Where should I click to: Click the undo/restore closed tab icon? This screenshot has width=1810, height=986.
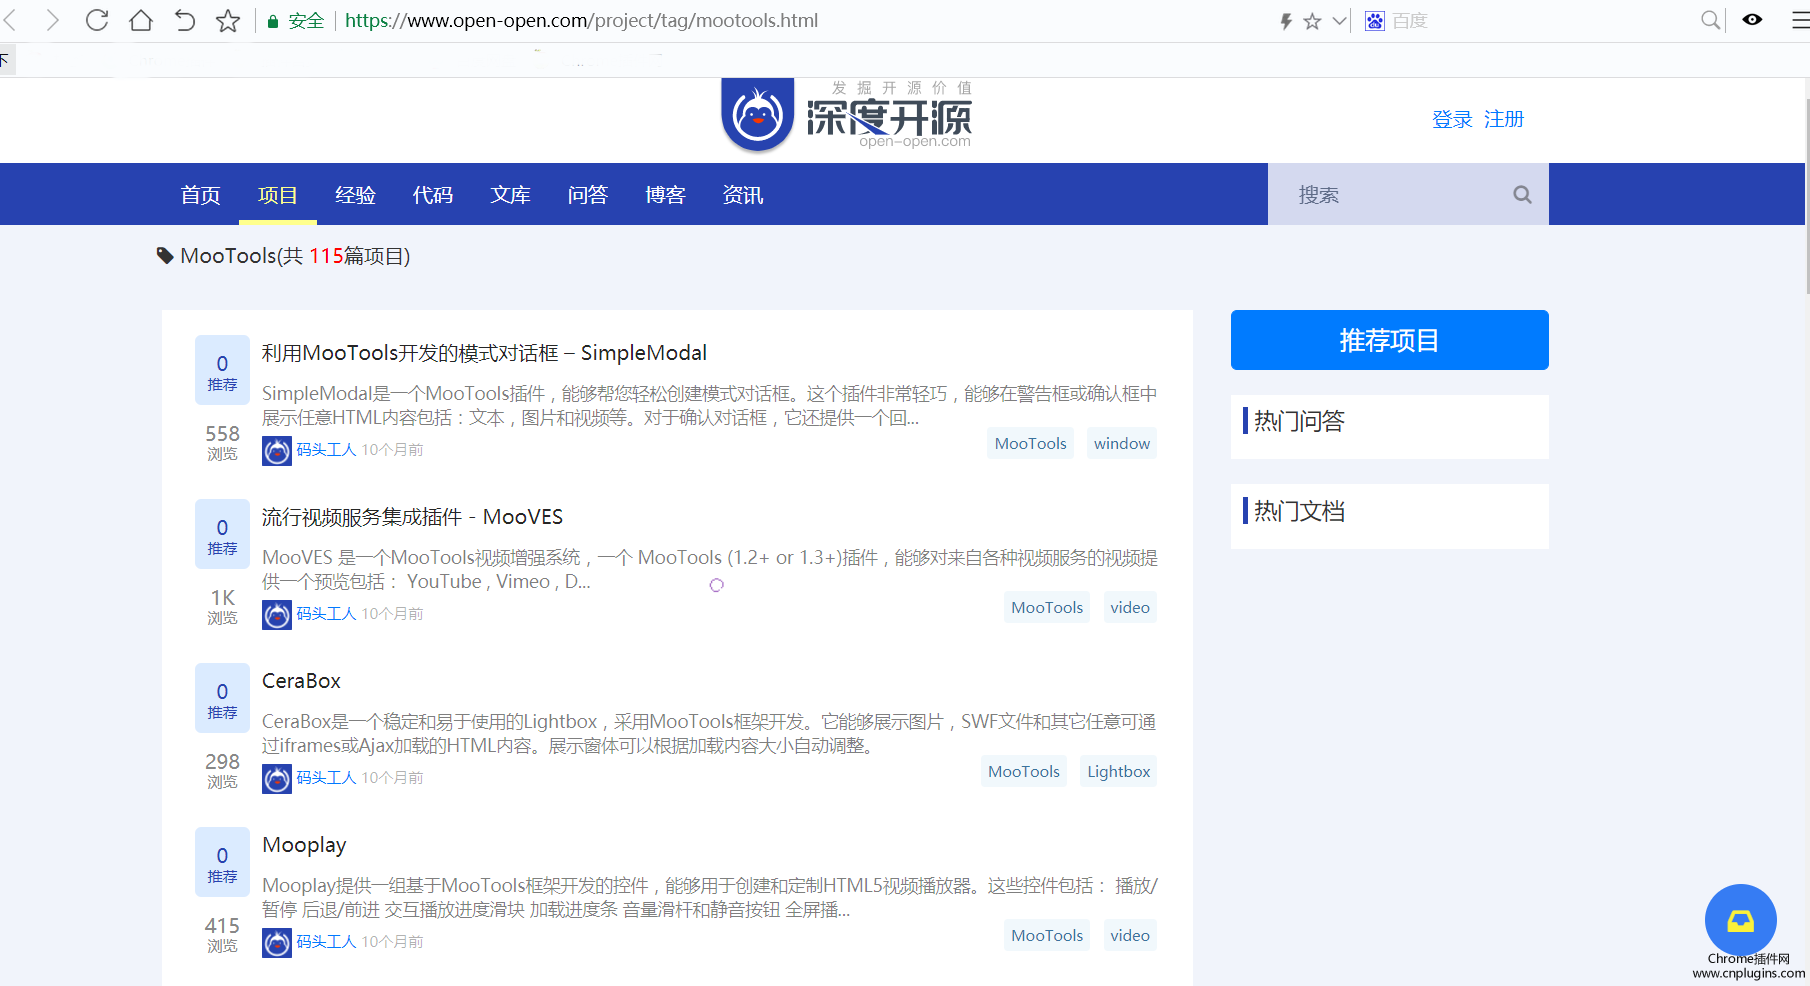pos(185,20)
